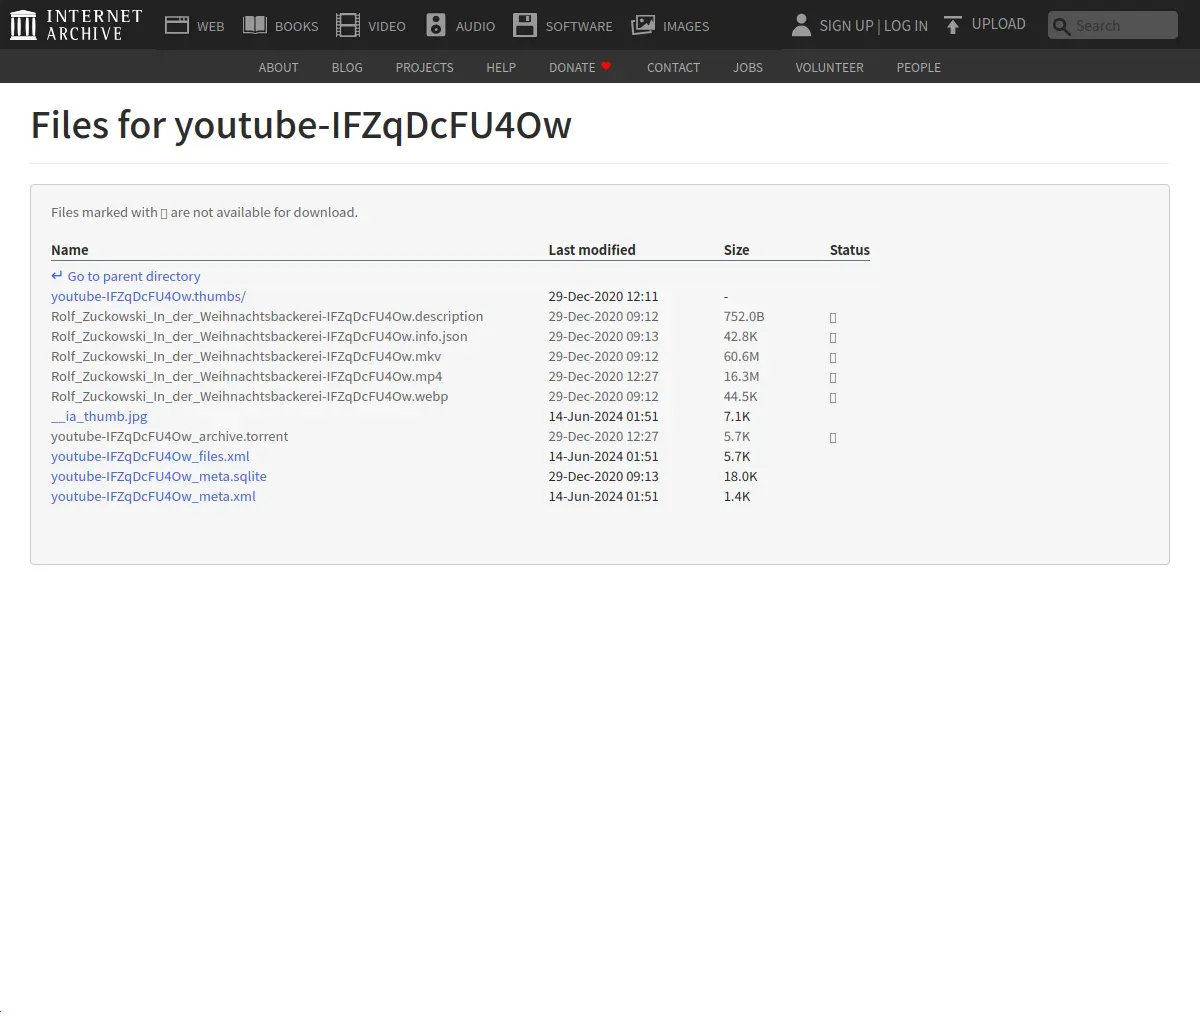Select the .info.json file name
Viewport: 1200px width, 1020px height.
[x=259, y=336]
